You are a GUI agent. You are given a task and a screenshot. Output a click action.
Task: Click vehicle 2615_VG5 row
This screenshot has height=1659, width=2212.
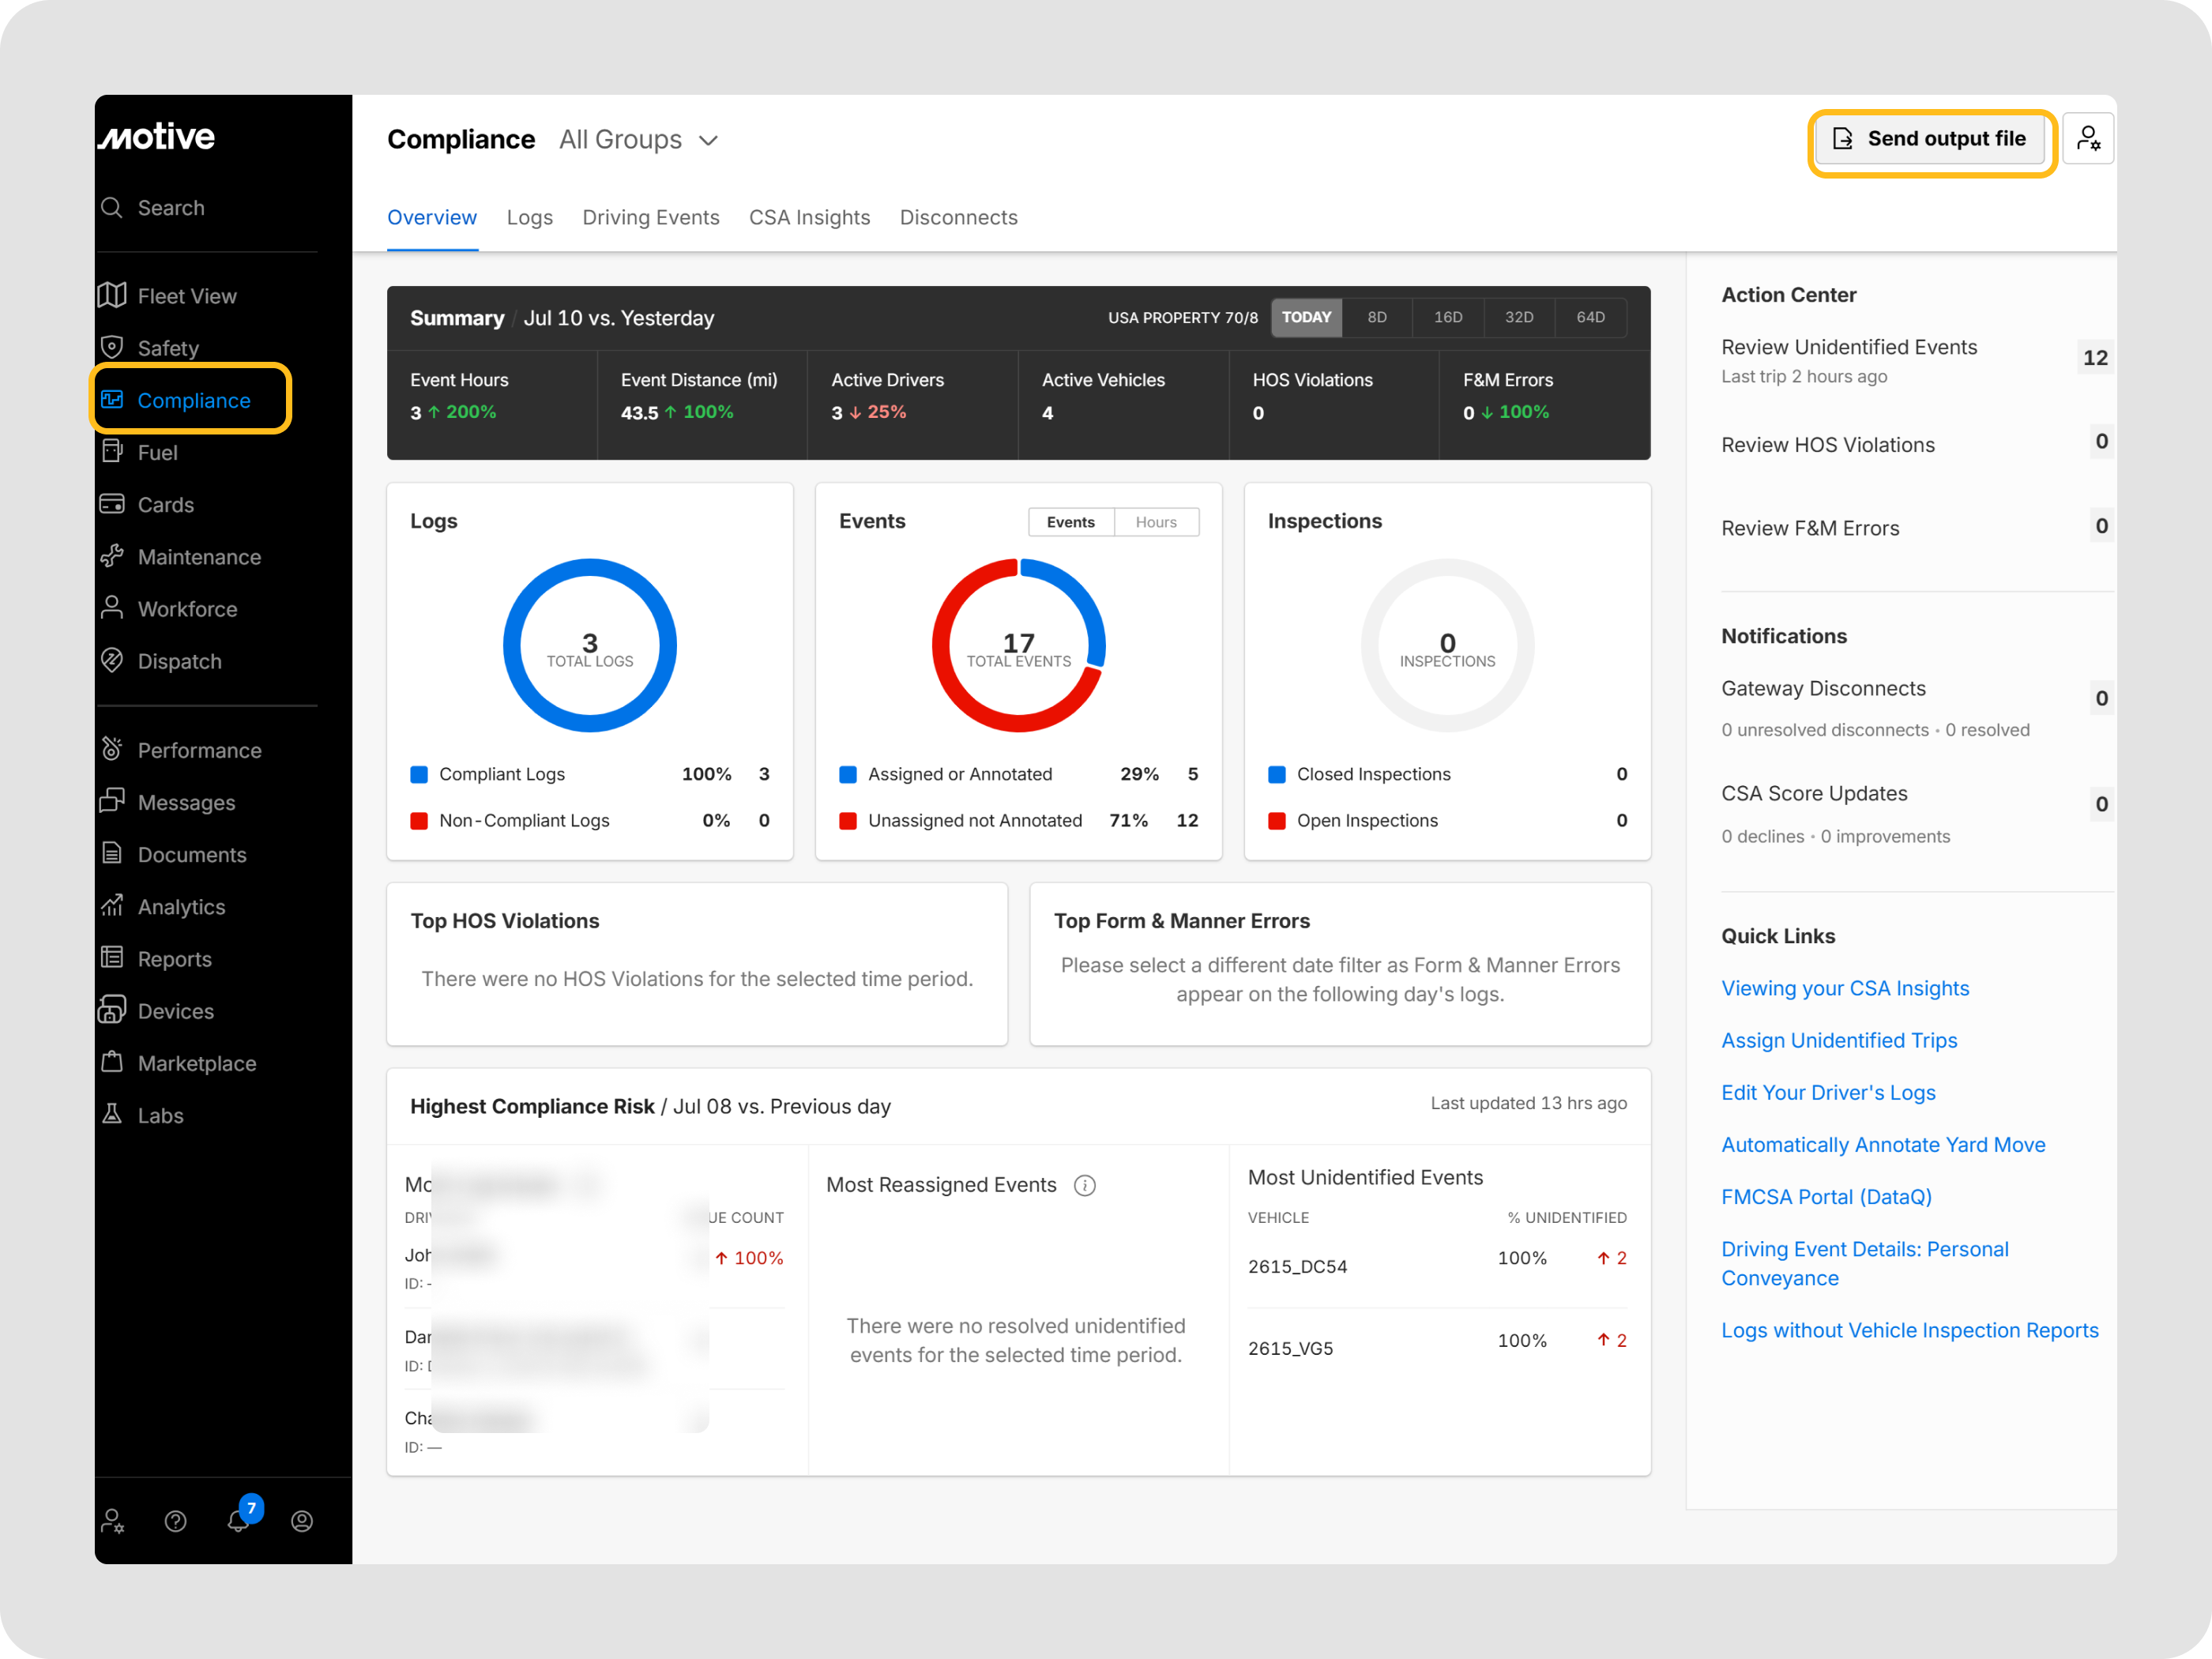pyautogui.click(x=1437, y=1345)
